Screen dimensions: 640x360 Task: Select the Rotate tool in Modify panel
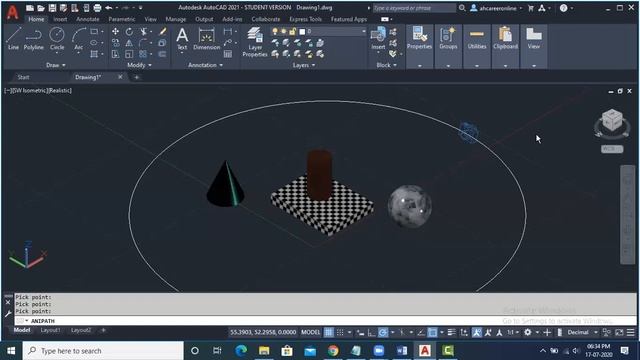pyautogui.click(x=129, y=31)
